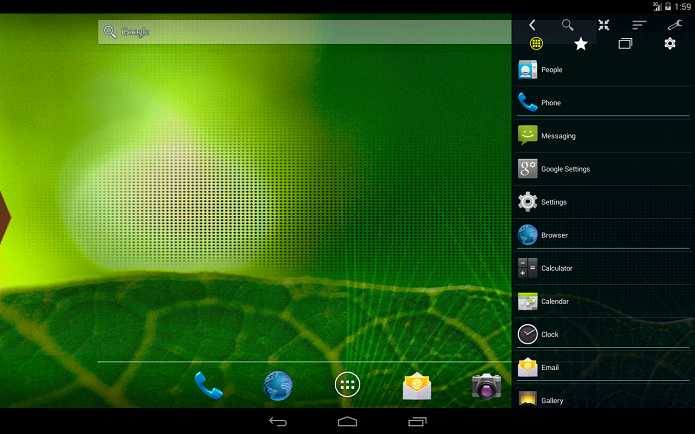Viewport: 695px width, 434px height.
Task: Open the Settings gear app in list
Action: [x=527, y=202]
